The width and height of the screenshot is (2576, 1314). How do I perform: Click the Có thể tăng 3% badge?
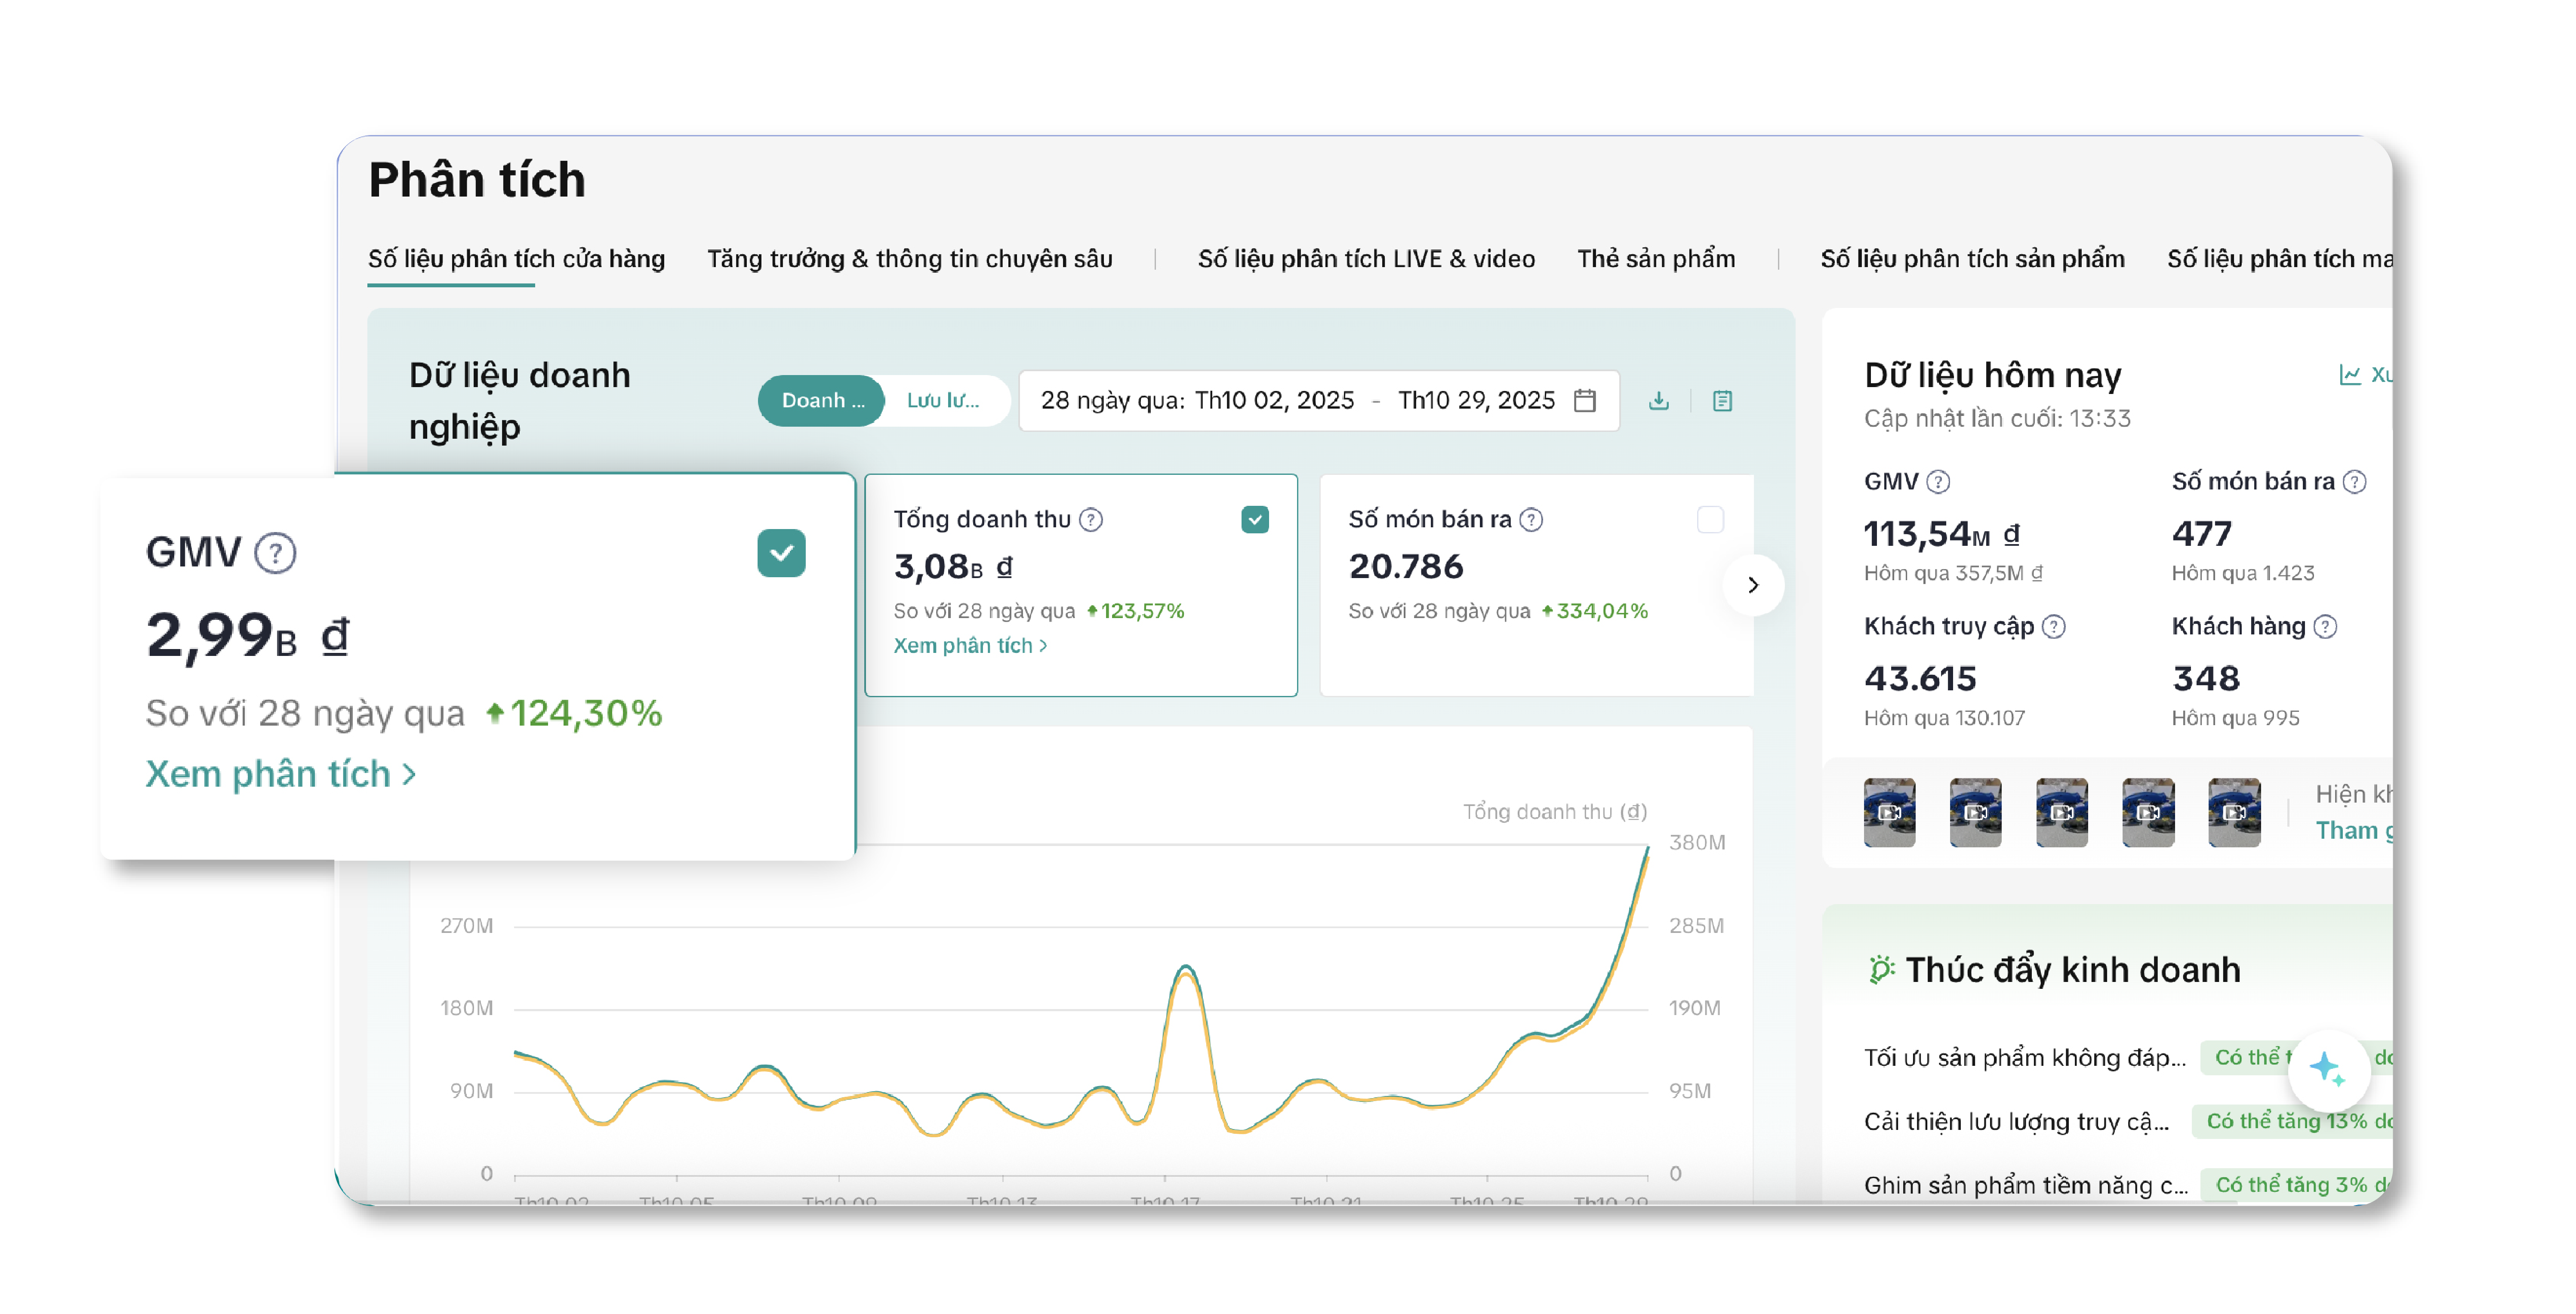pyautogui.click(x=2297, y=1186)
